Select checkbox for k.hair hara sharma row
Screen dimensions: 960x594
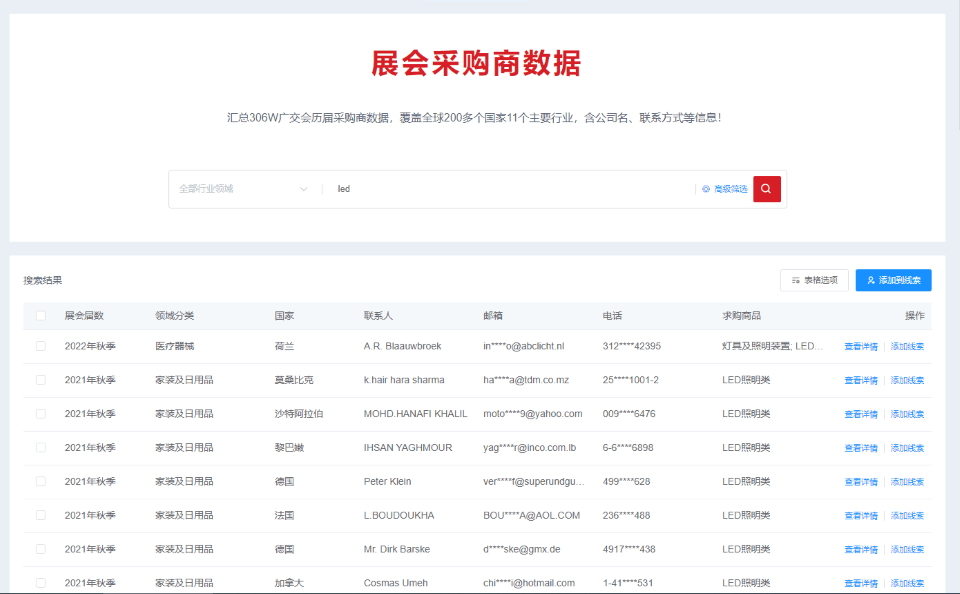click(41, 380)
